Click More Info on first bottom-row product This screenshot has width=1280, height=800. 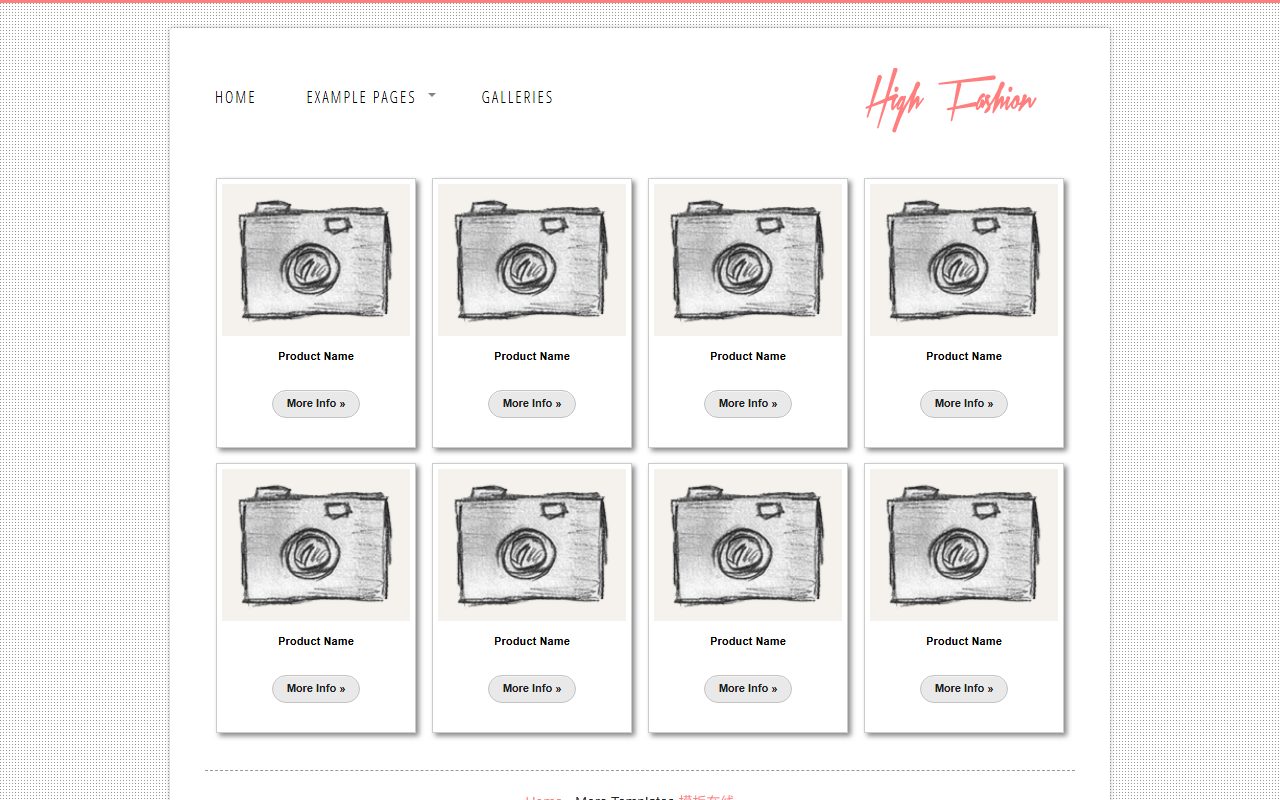tap(316, 689)
